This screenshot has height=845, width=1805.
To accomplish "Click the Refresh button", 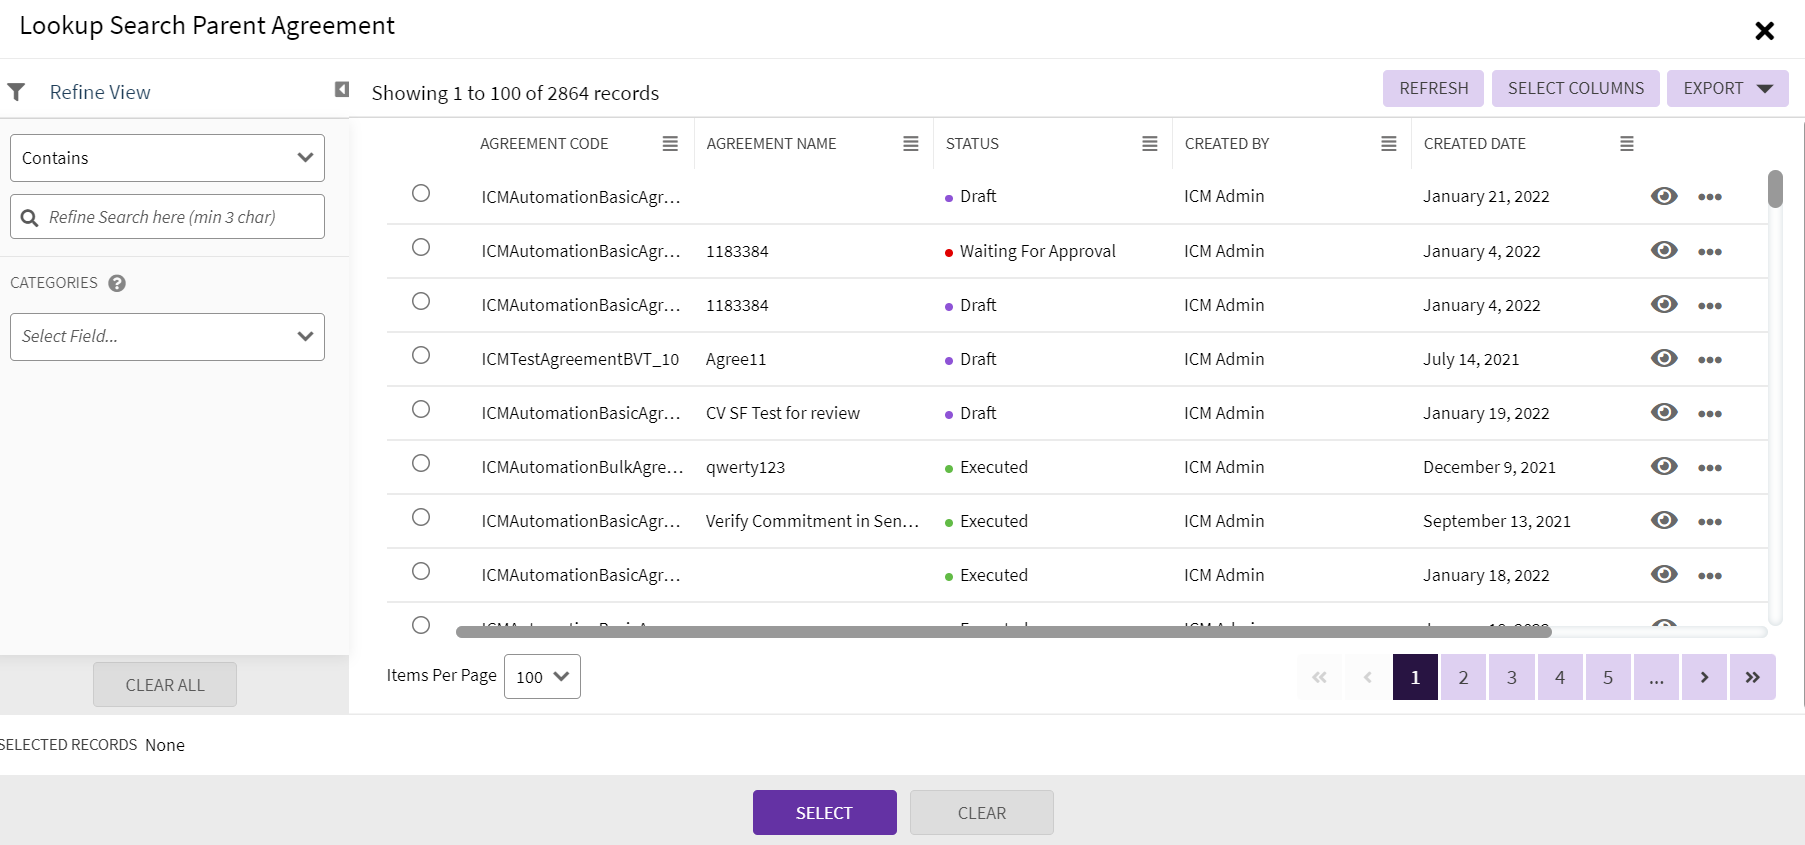I will coord(1433,88).
